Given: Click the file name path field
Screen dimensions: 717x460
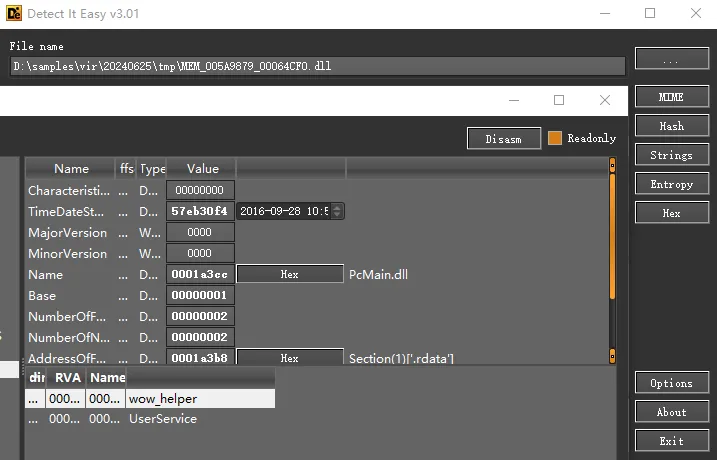Looking at the screenshot, I should [x=317, y=66].
